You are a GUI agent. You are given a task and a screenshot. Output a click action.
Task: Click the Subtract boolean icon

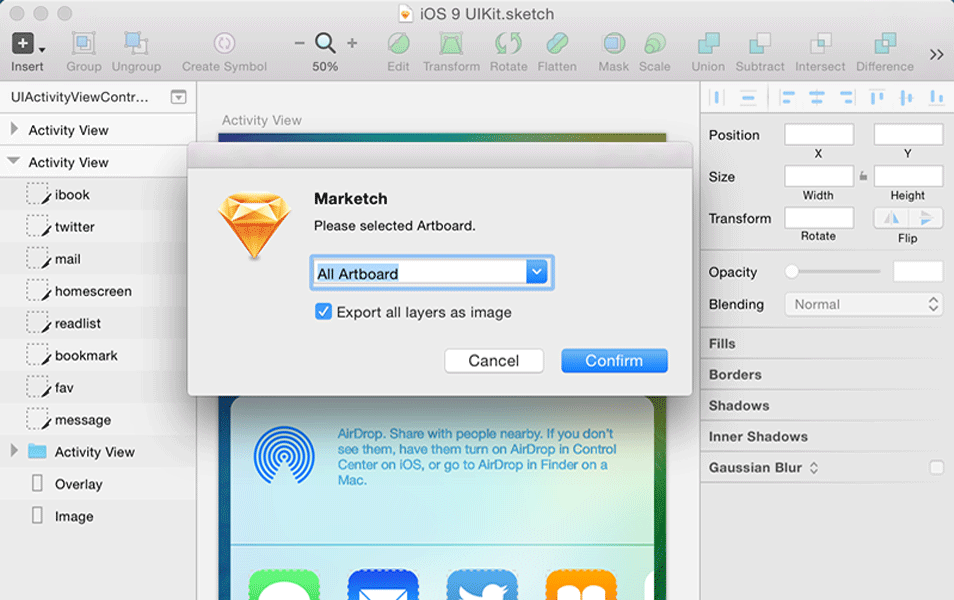[x=760, y=44]
